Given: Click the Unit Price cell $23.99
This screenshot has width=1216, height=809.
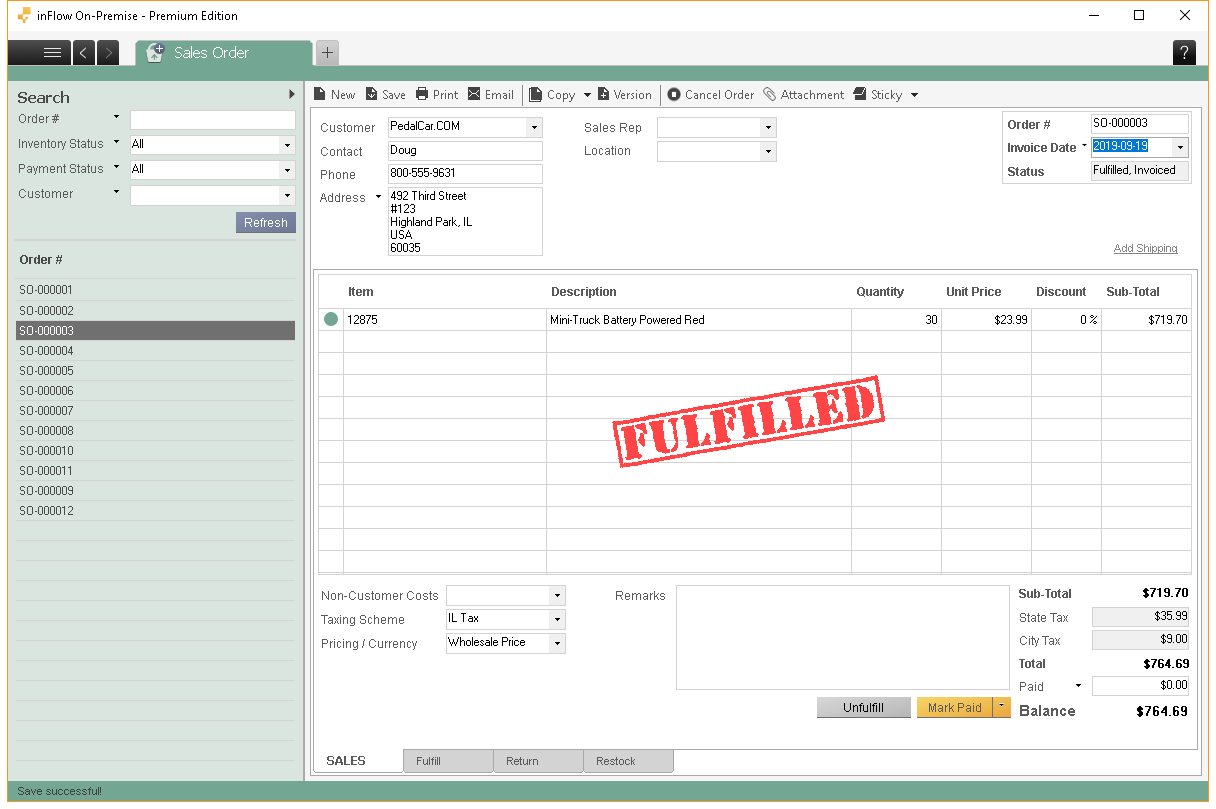Looking at the screenshot, I should [x=986, y=319].
